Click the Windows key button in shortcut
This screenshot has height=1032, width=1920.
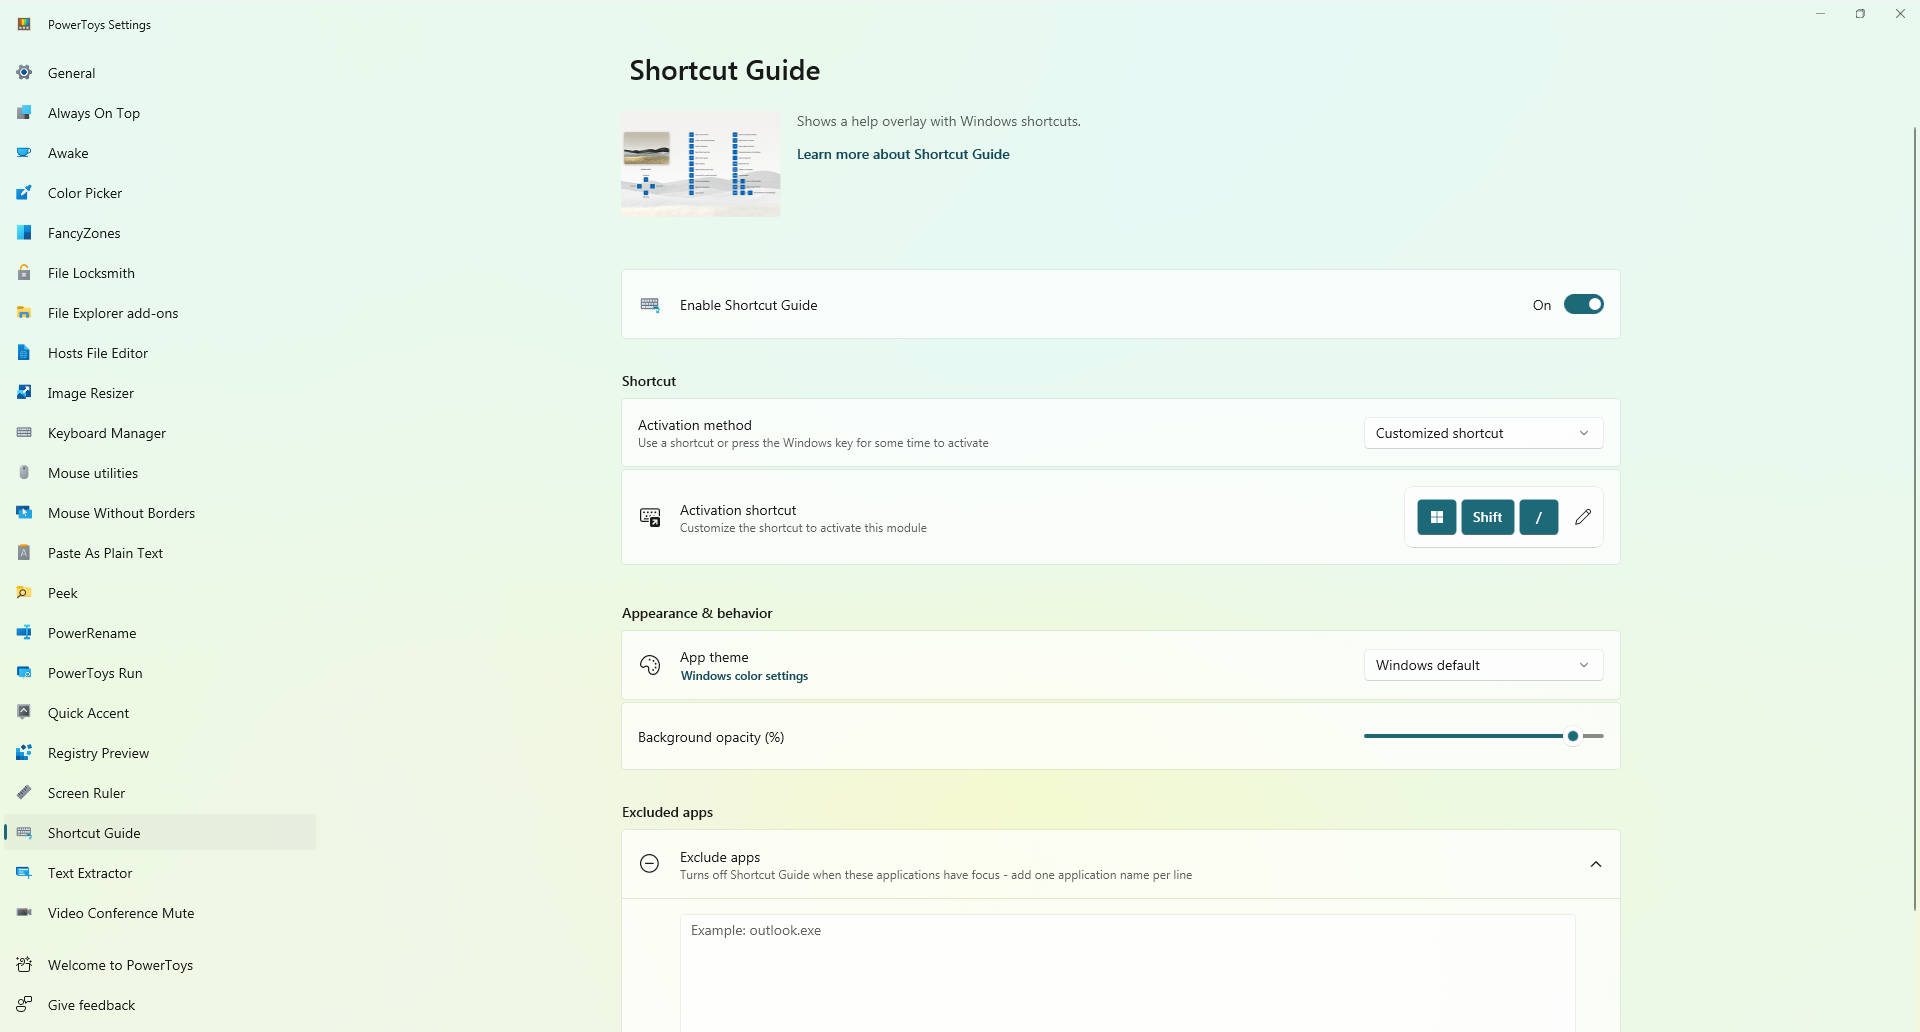1436,517
